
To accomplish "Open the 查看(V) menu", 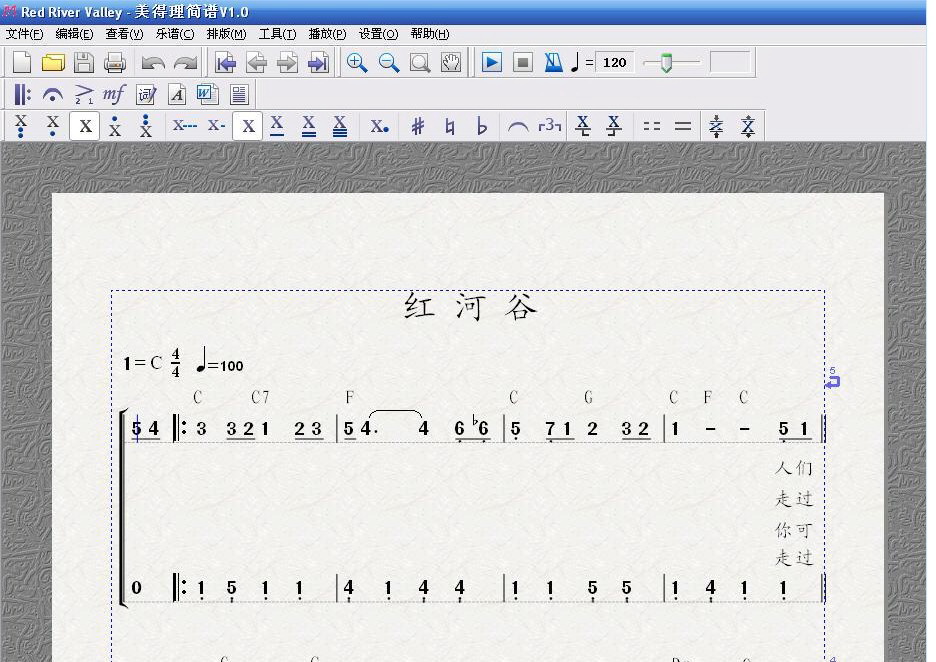I will point(125,34).
